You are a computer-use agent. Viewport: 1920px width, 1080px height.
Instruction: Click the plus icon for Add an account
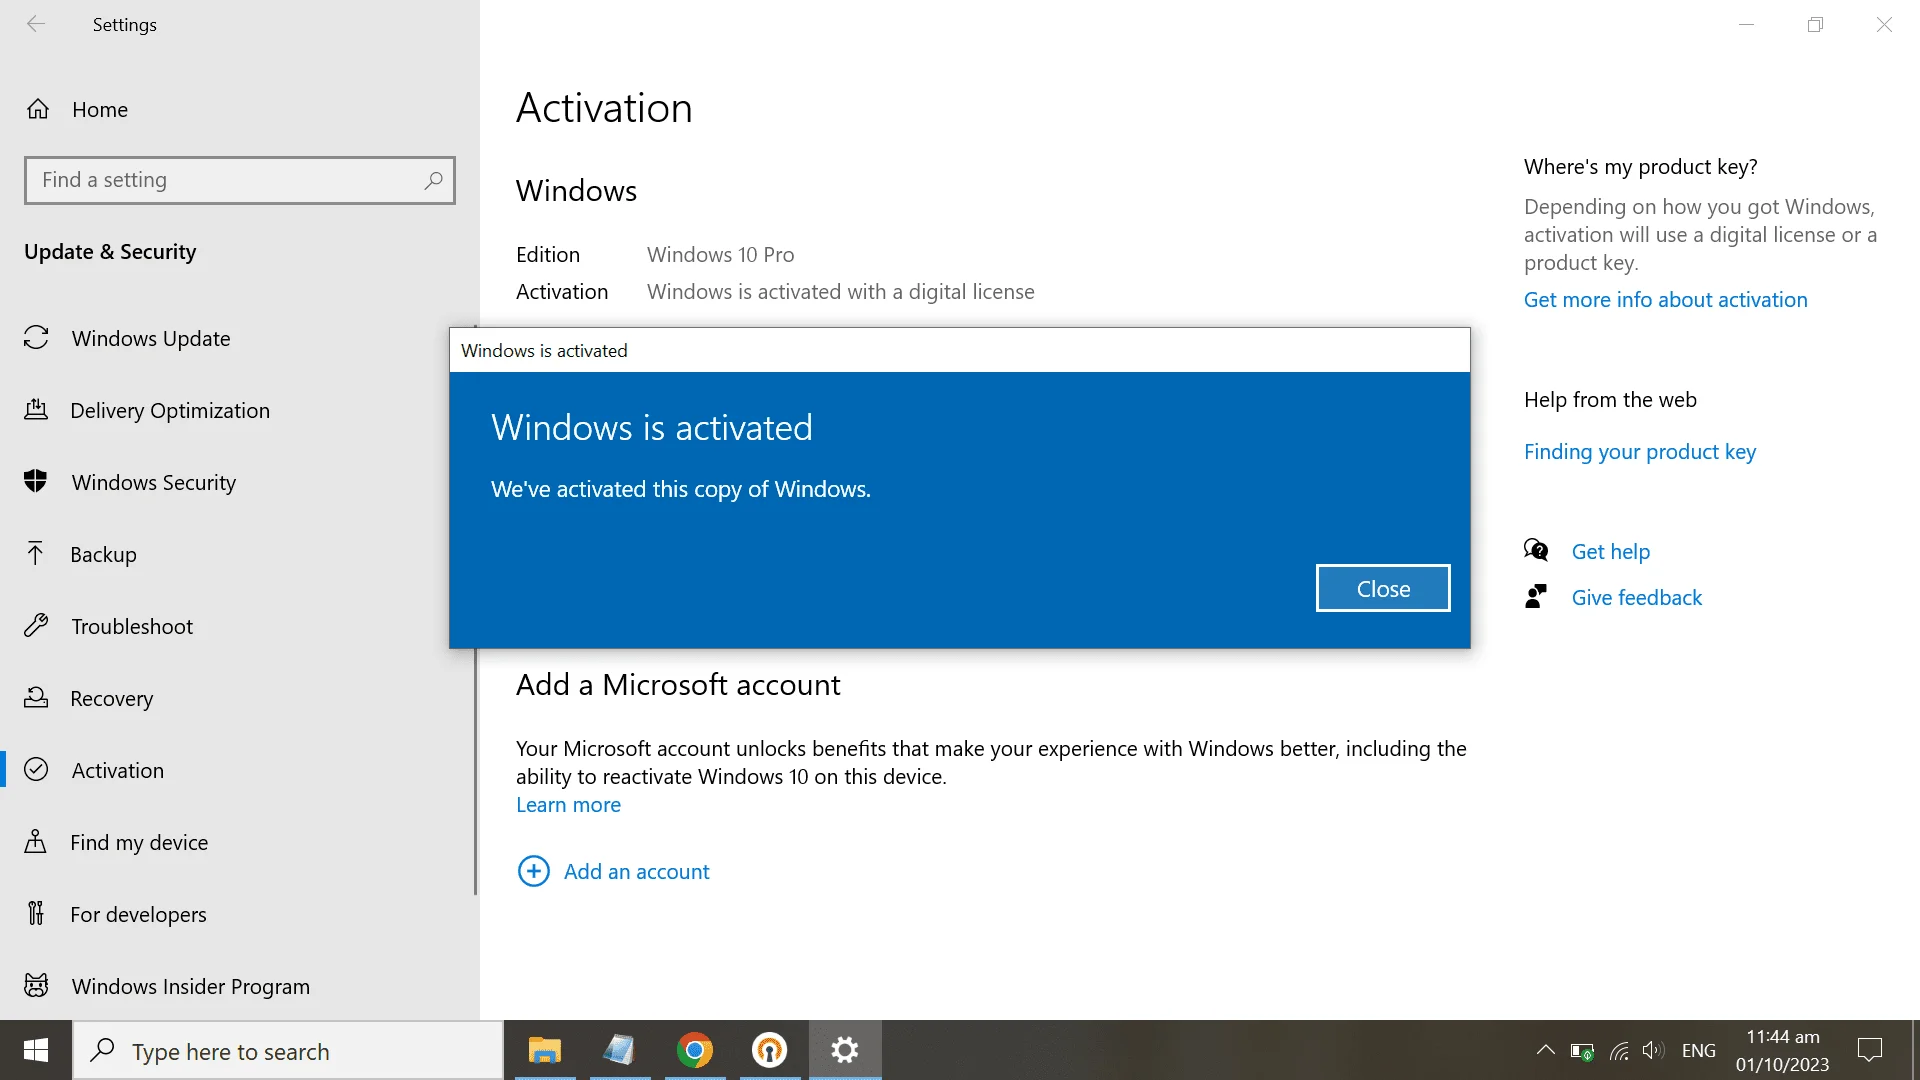[x=534, y=871]
